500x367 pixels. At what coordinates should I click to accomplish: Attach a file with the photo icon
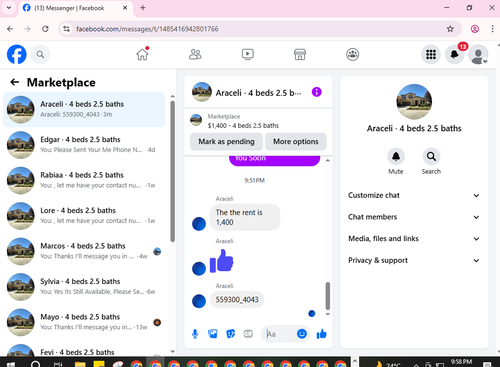213,334
